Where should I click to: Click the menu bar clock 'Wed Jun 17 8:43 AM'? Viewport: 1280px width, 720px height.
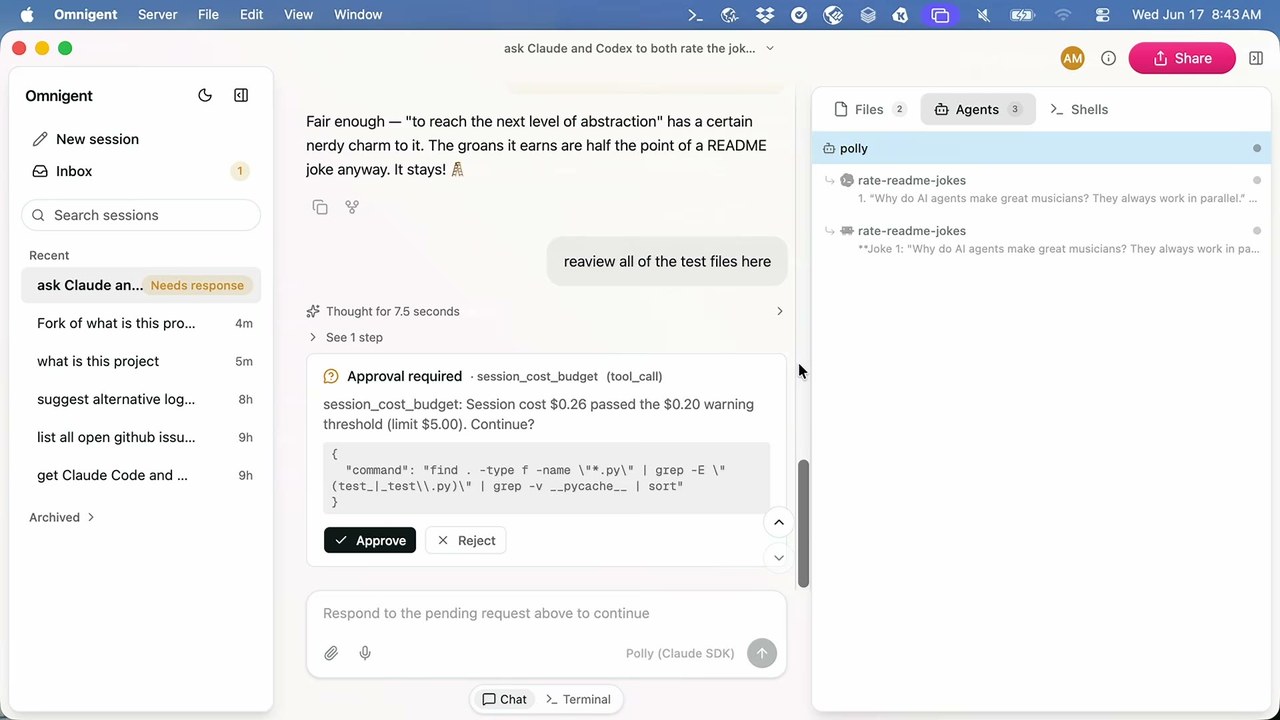(x=1196, y=14)
